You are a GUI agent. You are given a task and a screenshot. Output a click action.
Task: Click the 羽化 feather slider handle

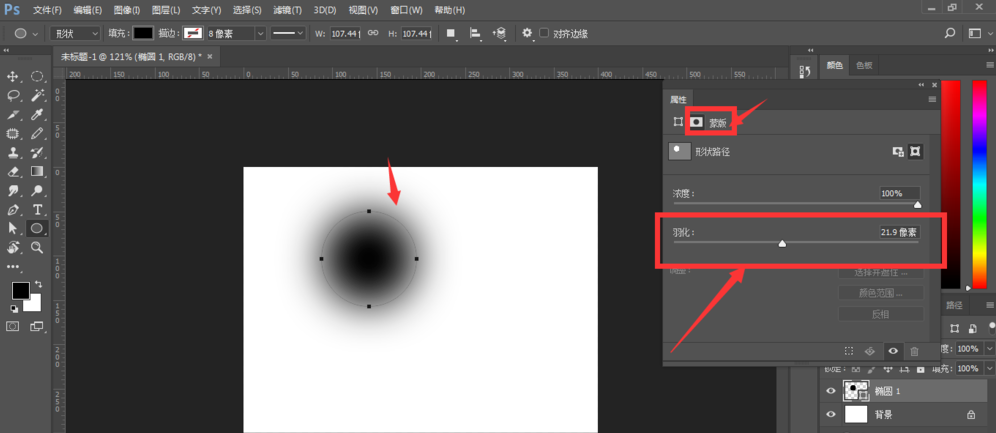coord(782,242)
